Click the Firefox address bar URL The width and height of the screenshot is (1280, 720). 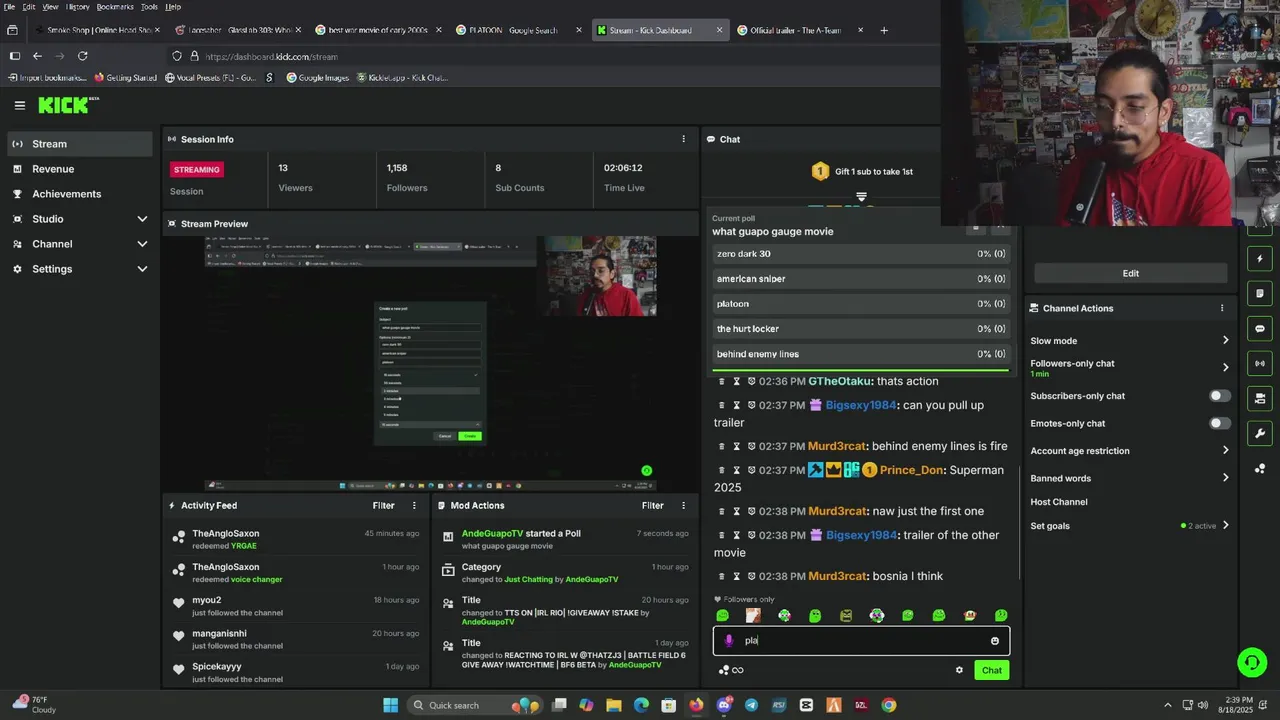(272, 57)
